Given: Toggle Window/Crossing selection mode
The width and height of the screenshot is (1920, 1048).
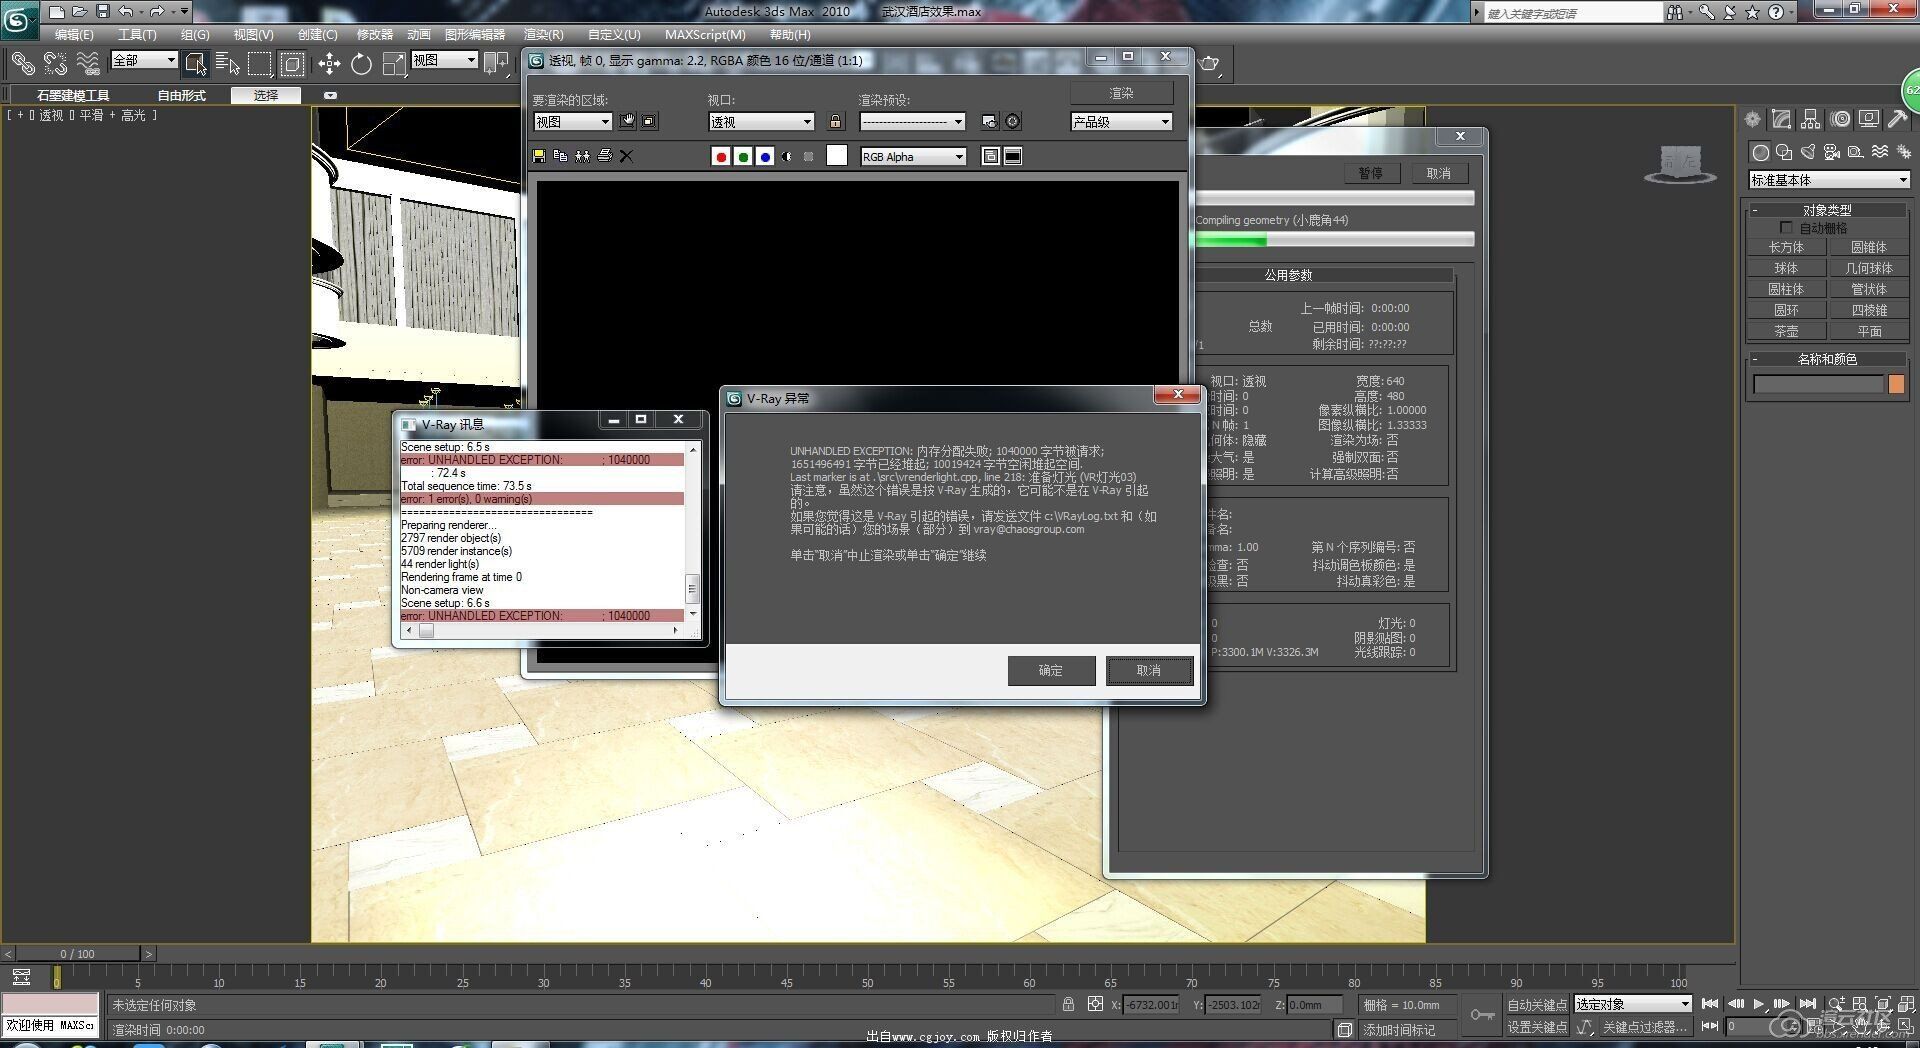Looking at the screenshot, I should tap(292, 64).
